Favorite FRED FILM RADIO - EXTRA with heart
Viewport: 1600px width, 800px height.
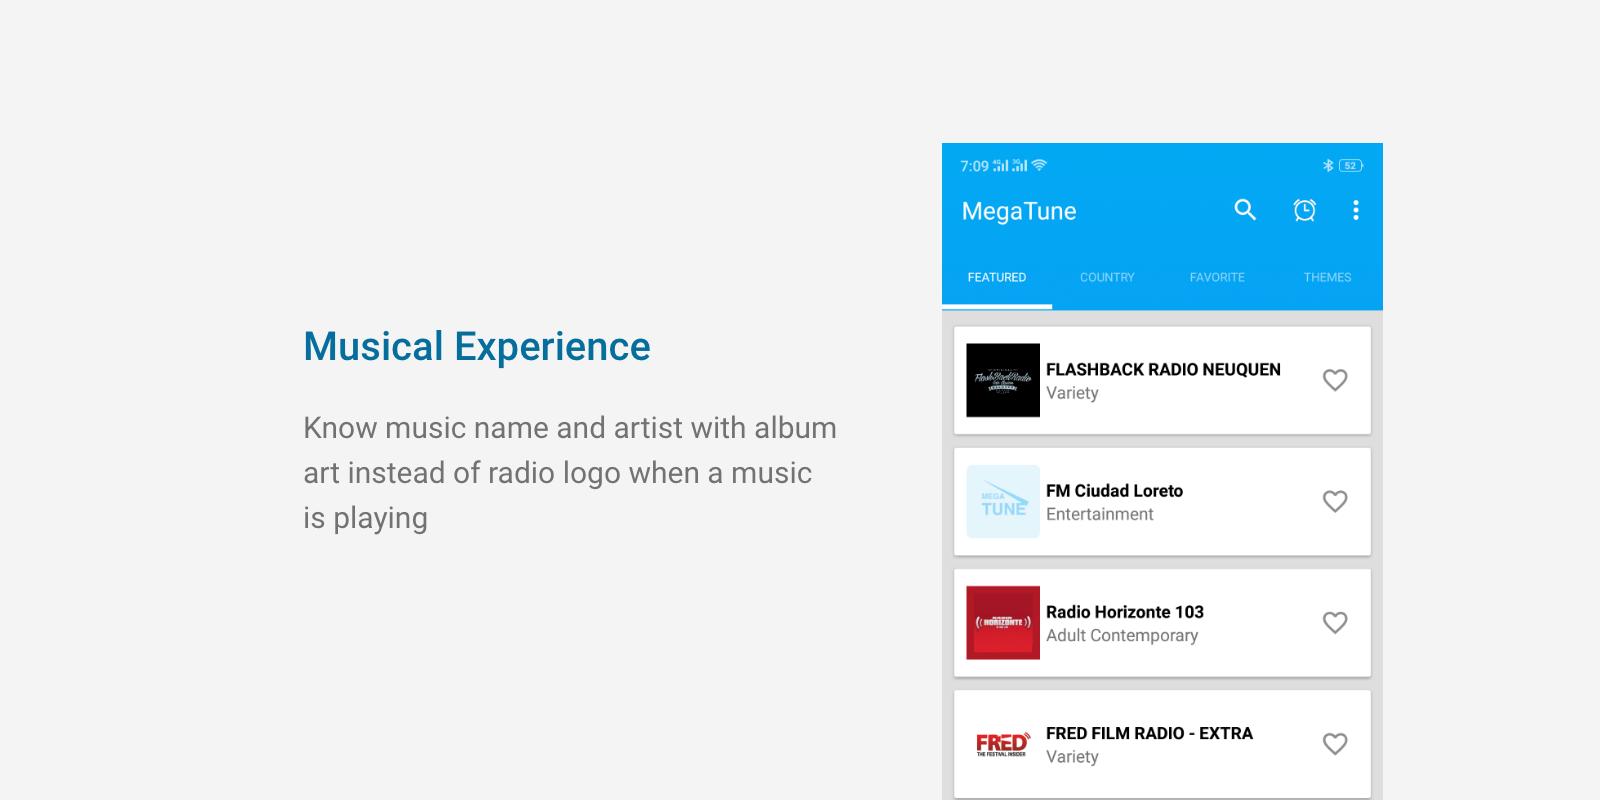point(1335,744)
